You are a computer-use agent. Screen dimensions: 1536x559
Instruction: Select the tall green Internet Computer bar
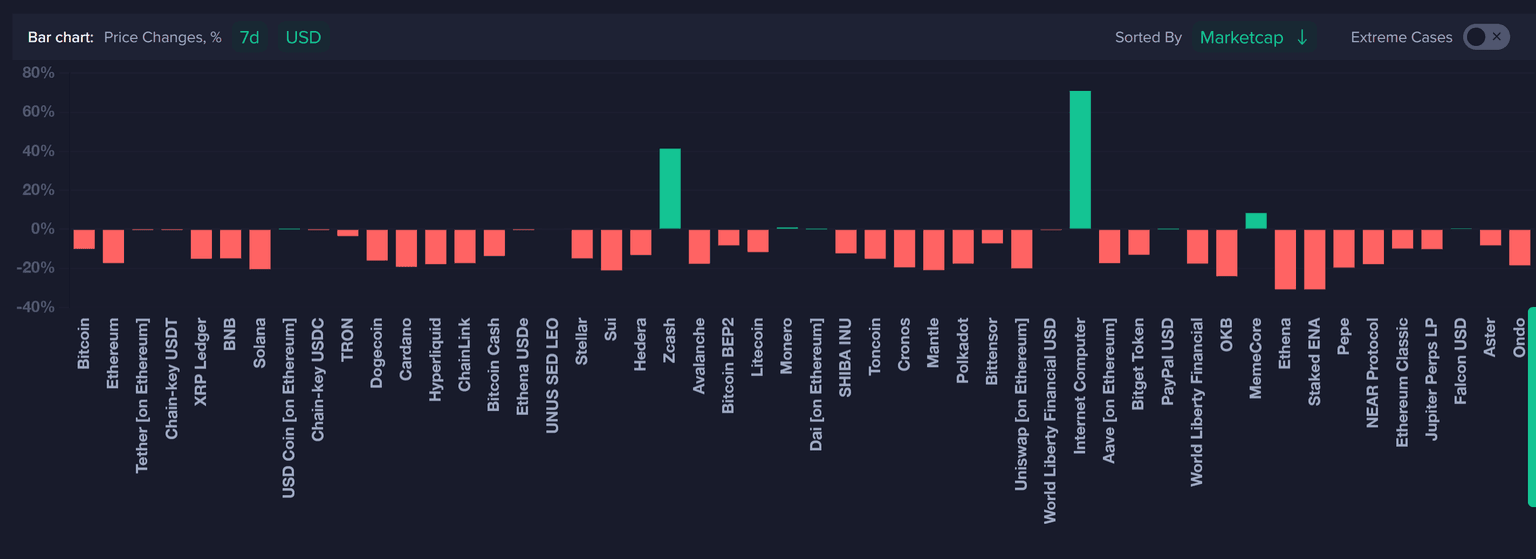[x=1080, y=160]
